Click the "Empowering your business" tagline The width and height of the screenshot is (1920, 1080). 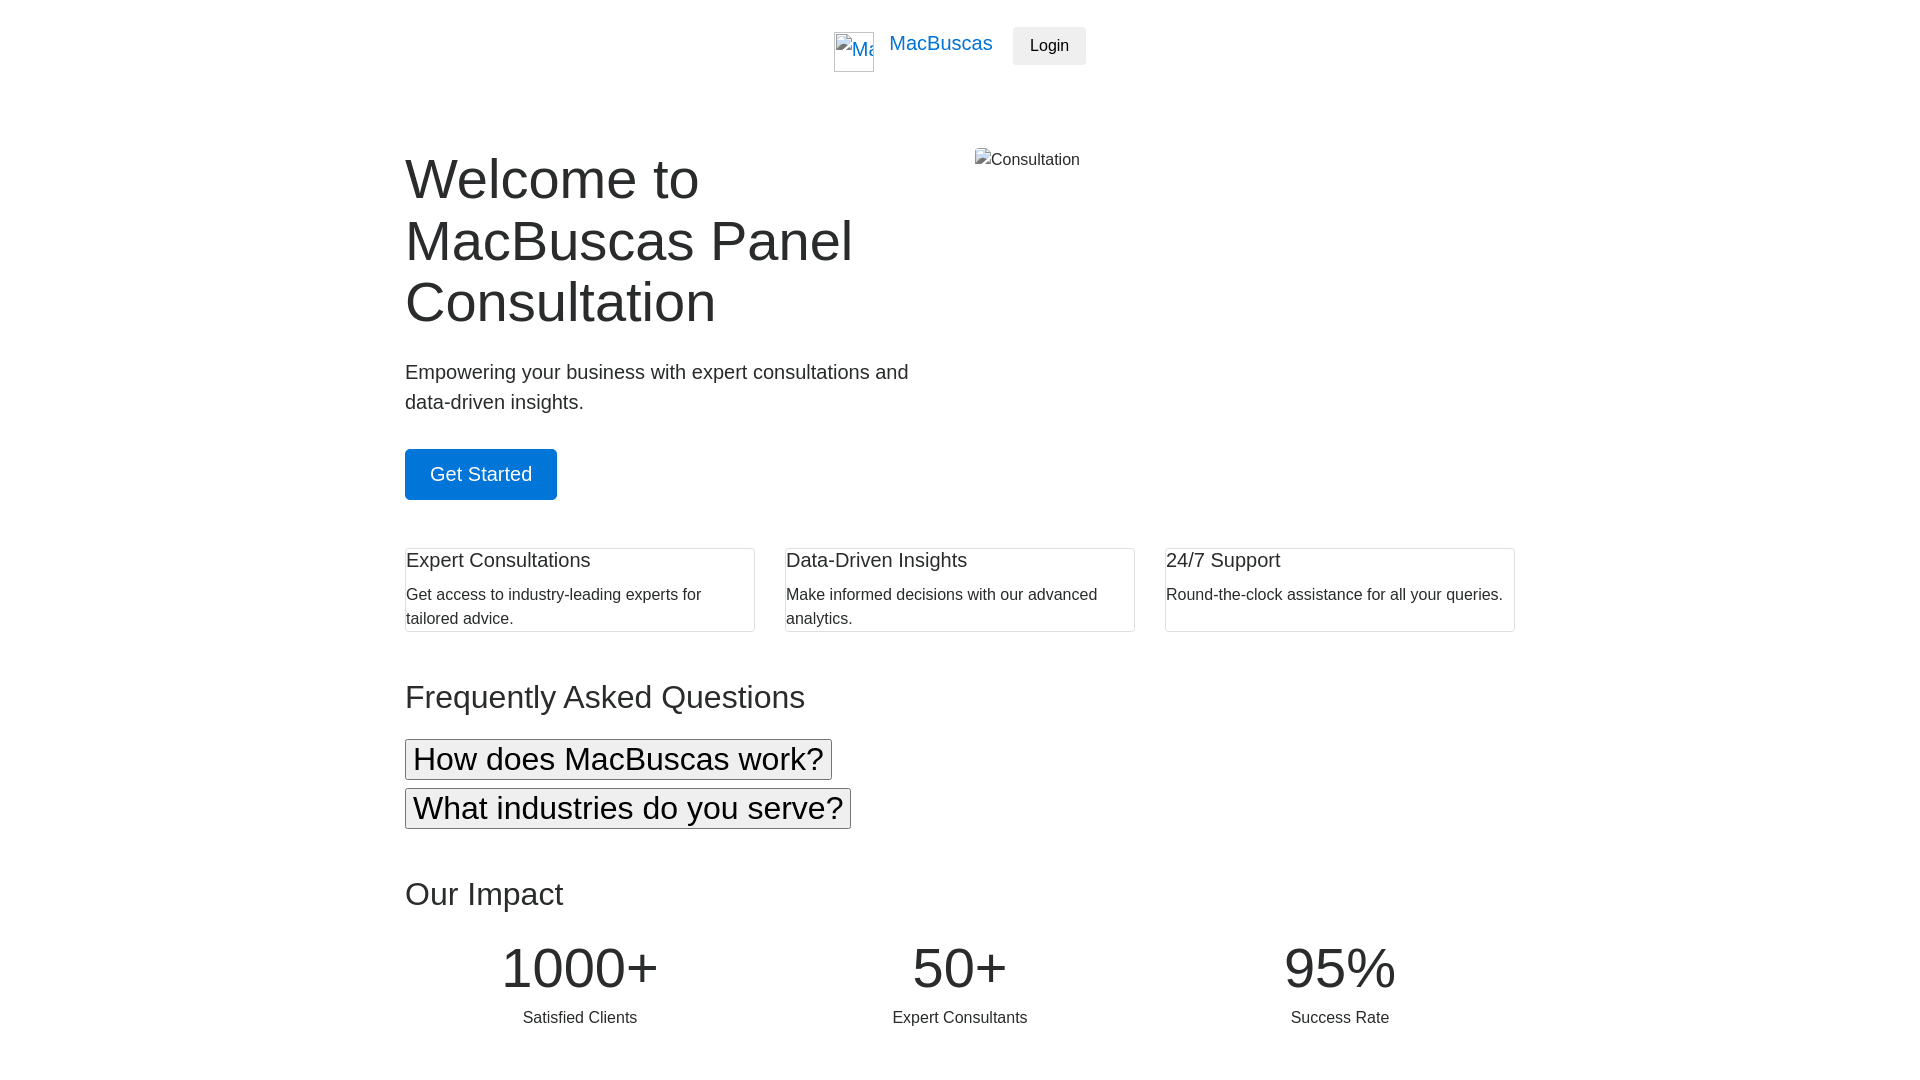[657, 387]
